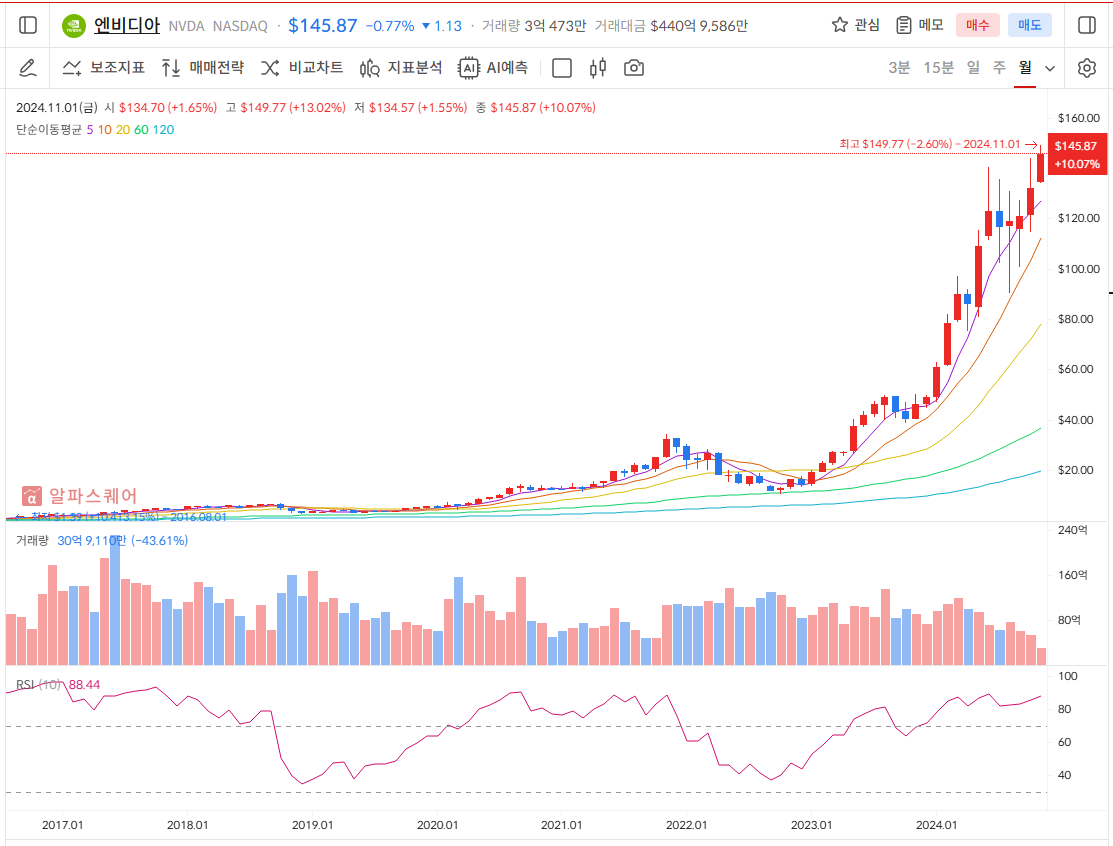This screenshot has width=1113, height=846.
Task: Click moving average period 5
Action: tap(90, 130)
